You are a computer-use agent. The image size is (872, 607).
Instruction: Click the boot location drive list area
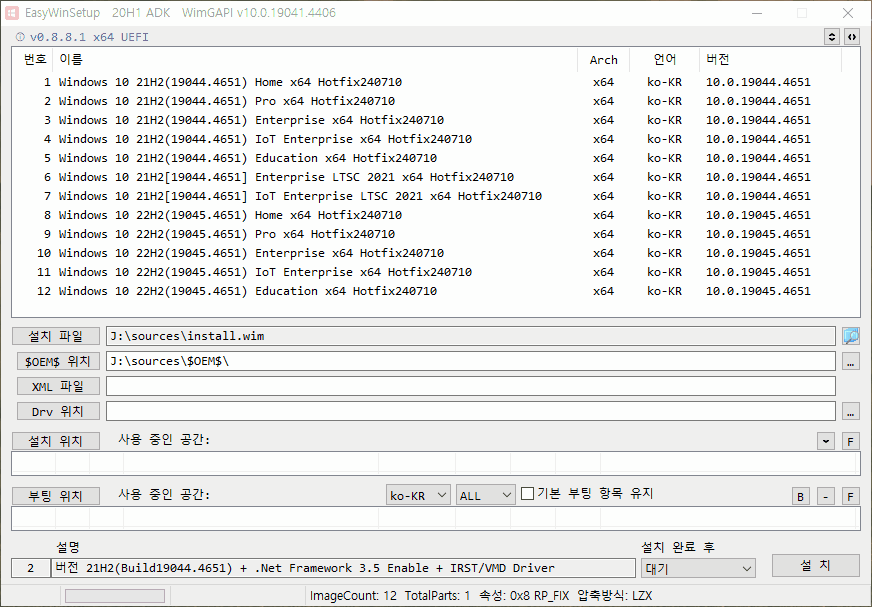[x=435, y=519]
